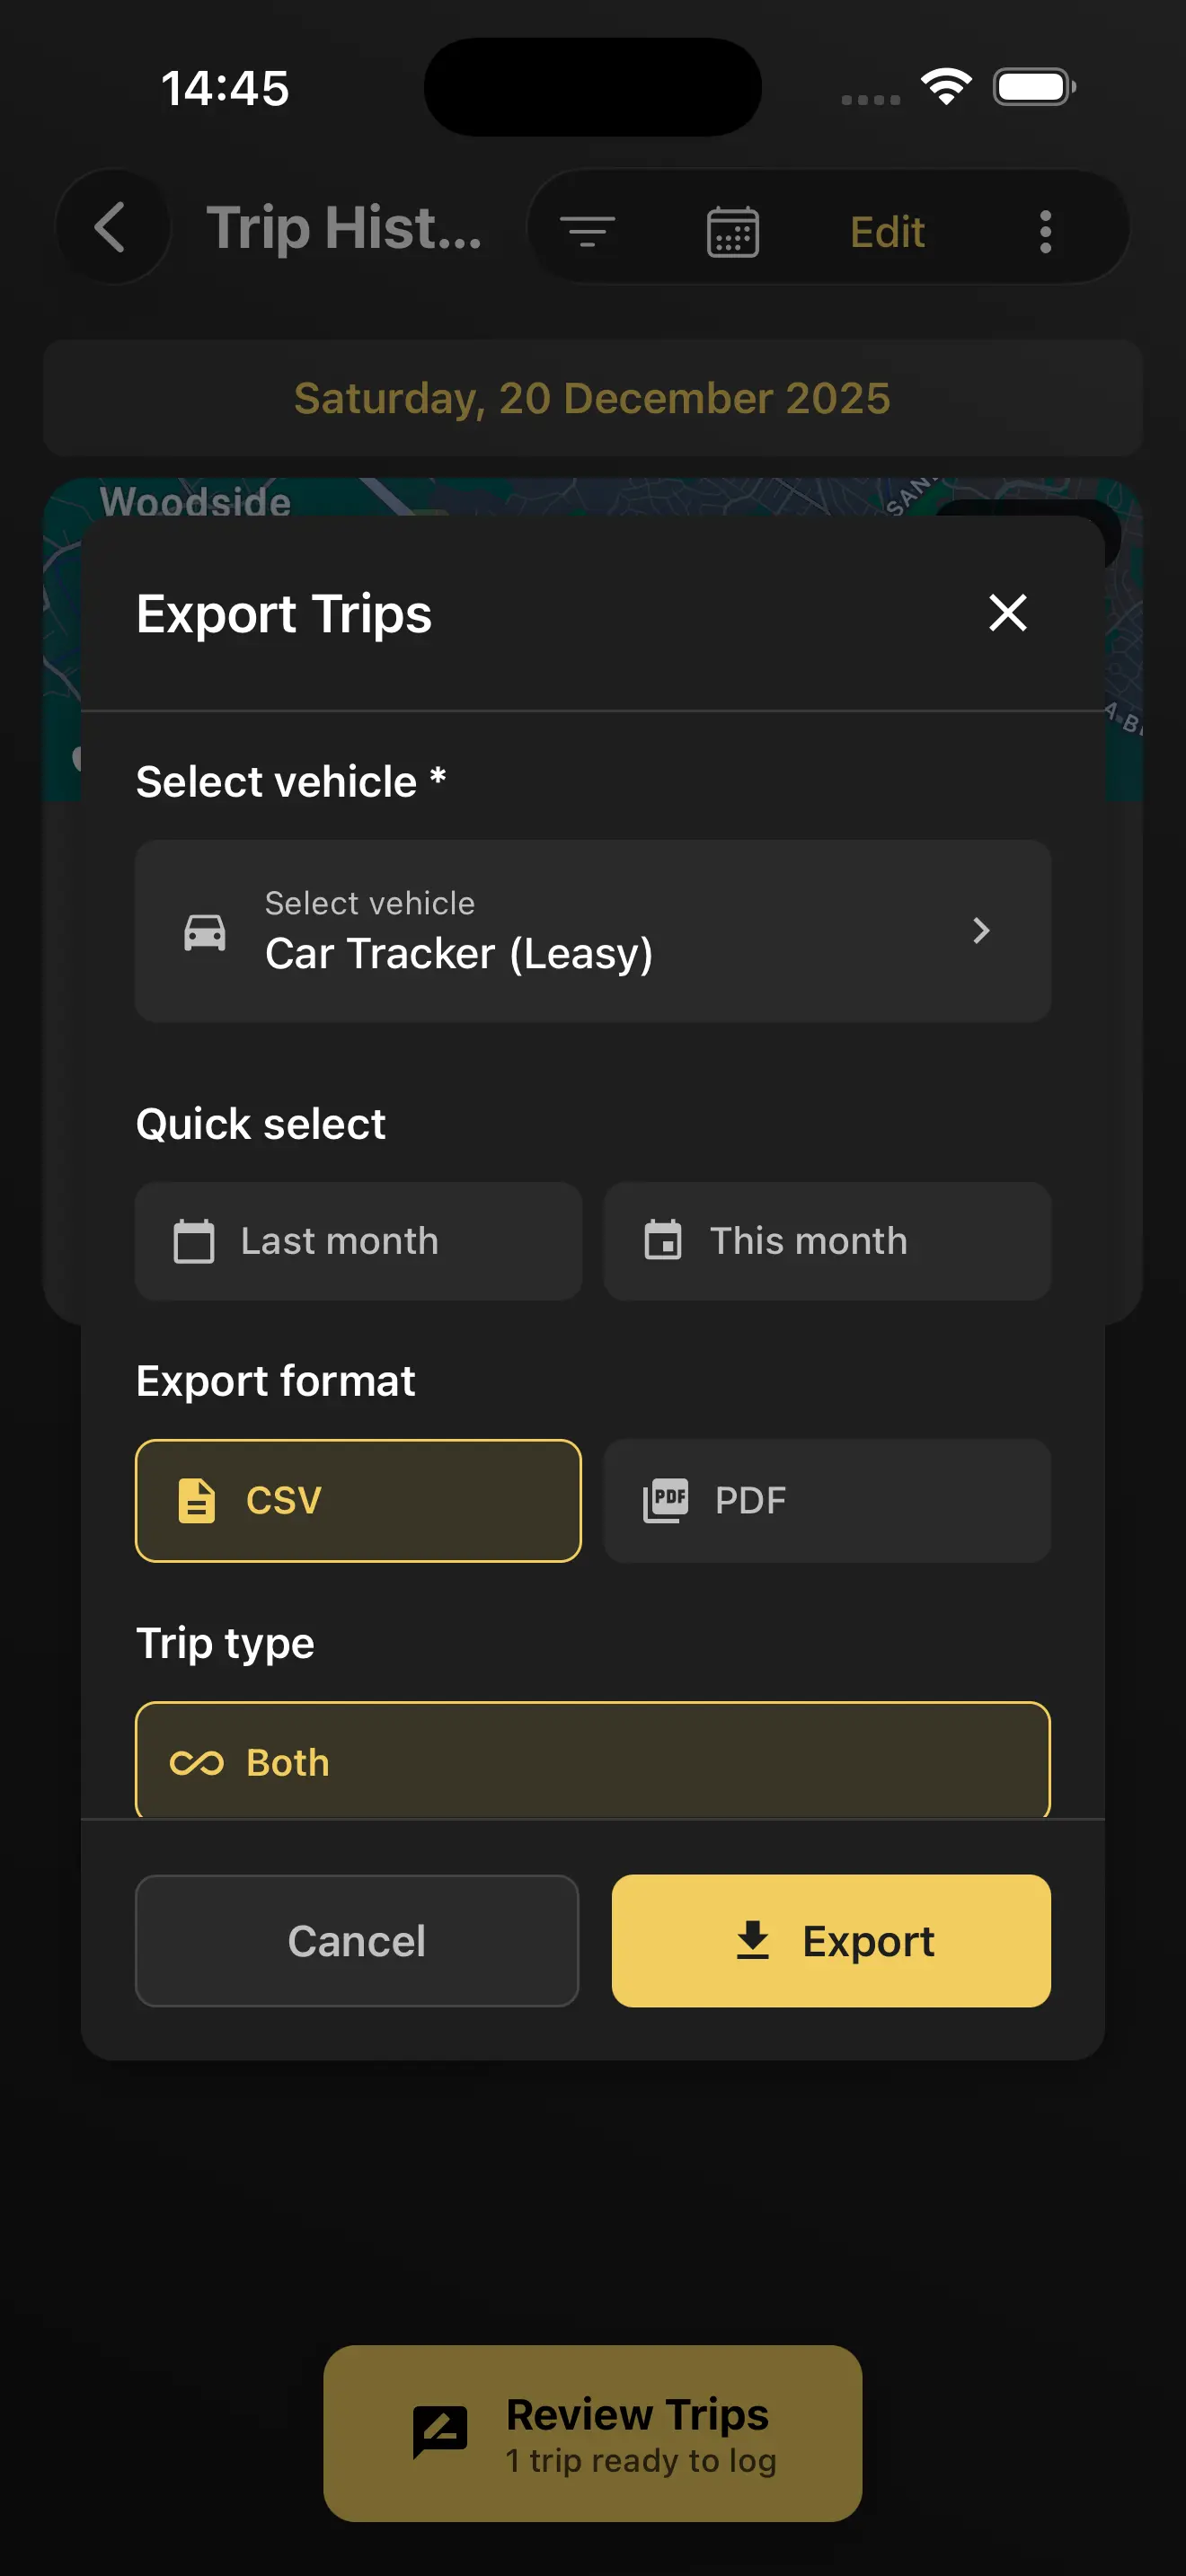This screenshot has width=1186, height=2576.
Task: Tap the infinity icon beside Both
Action: pos(196,1763)
